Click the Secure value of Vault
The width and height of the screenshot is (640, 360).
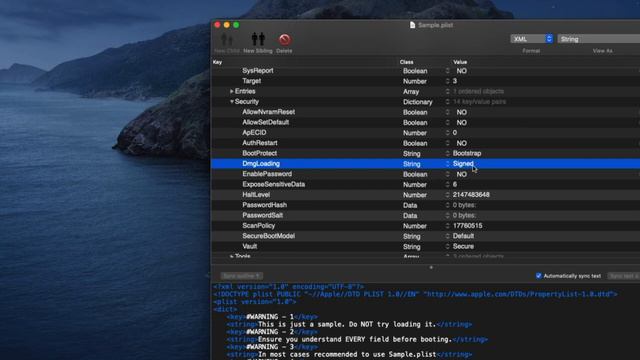[x=463, y=246]
